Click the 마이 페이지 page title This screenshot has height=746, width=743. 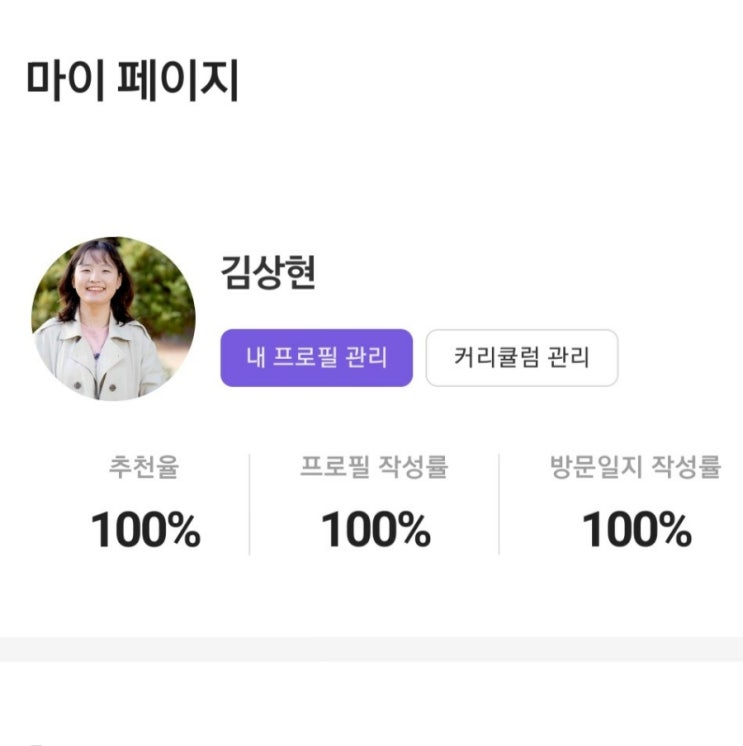(132, 82)
